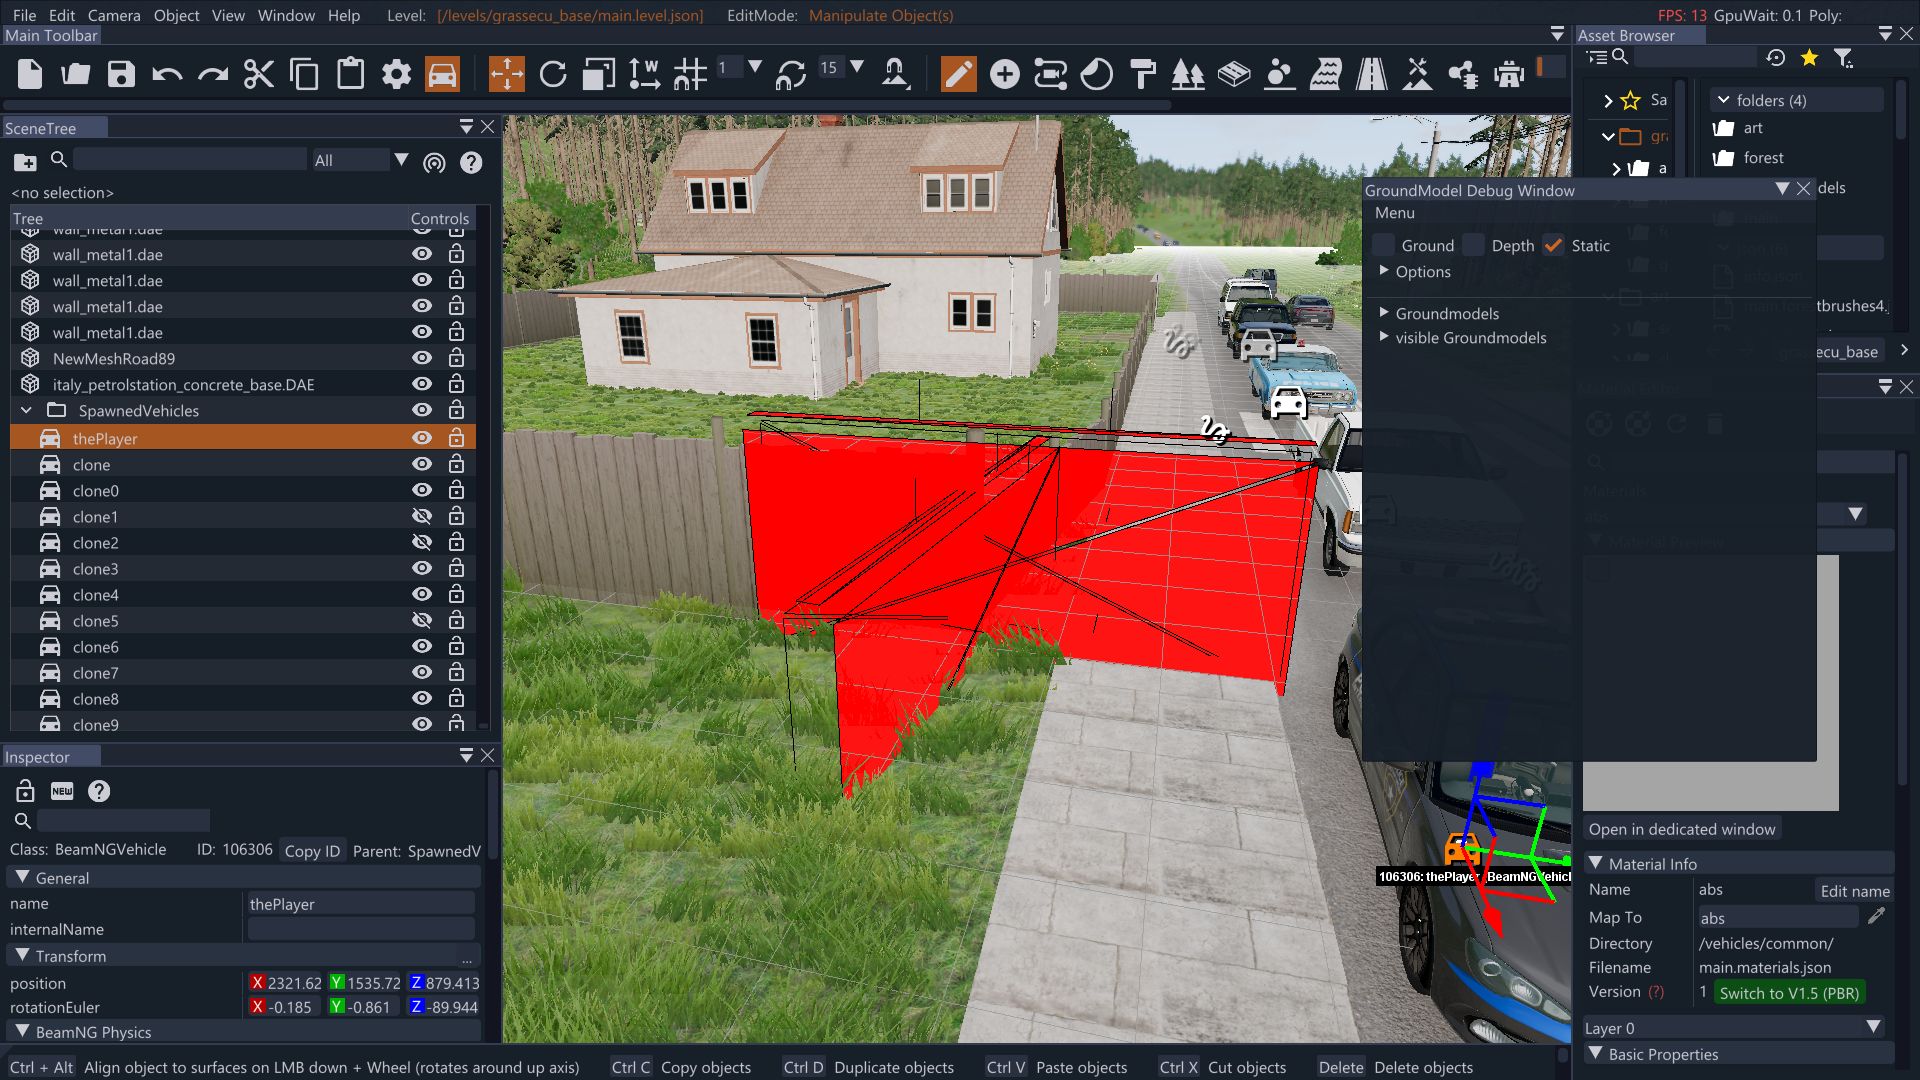This screenshot has width=1920, height=1080.
Task: Open the decal road editor icon
Action: 1371,74
